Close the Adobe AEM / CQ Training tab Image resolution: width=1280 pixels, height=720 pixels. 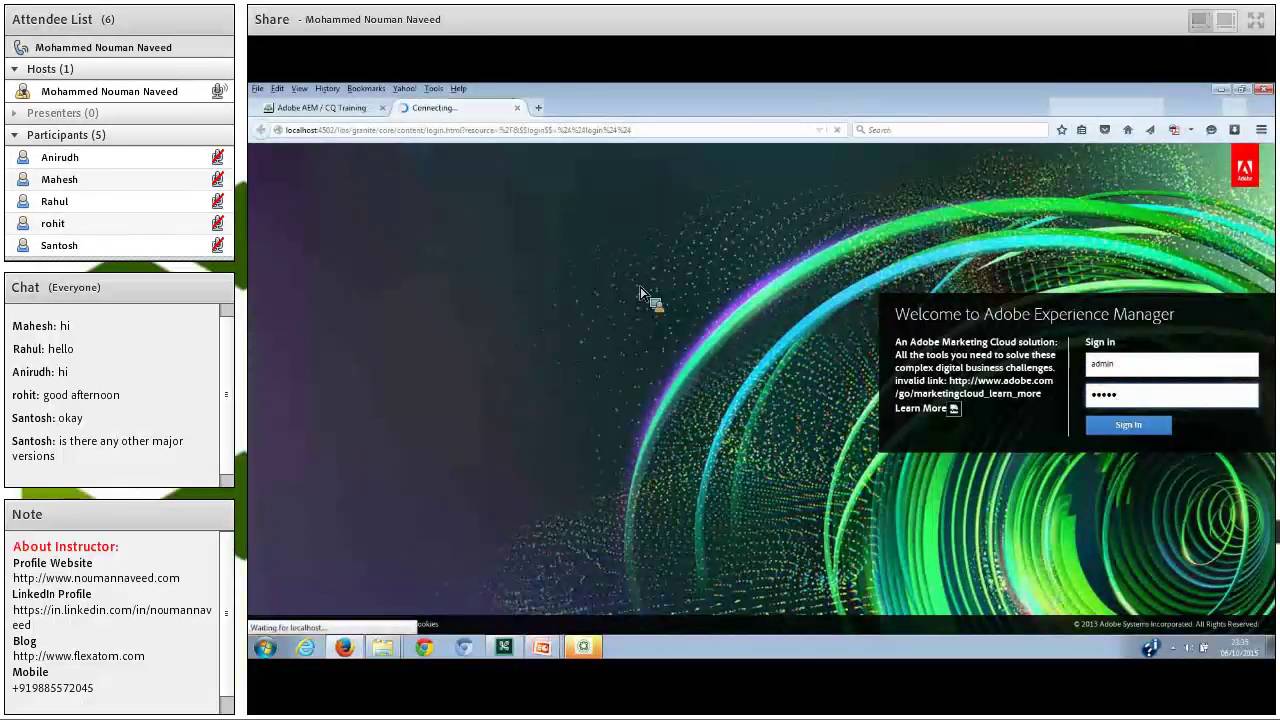tap(382, 108)
